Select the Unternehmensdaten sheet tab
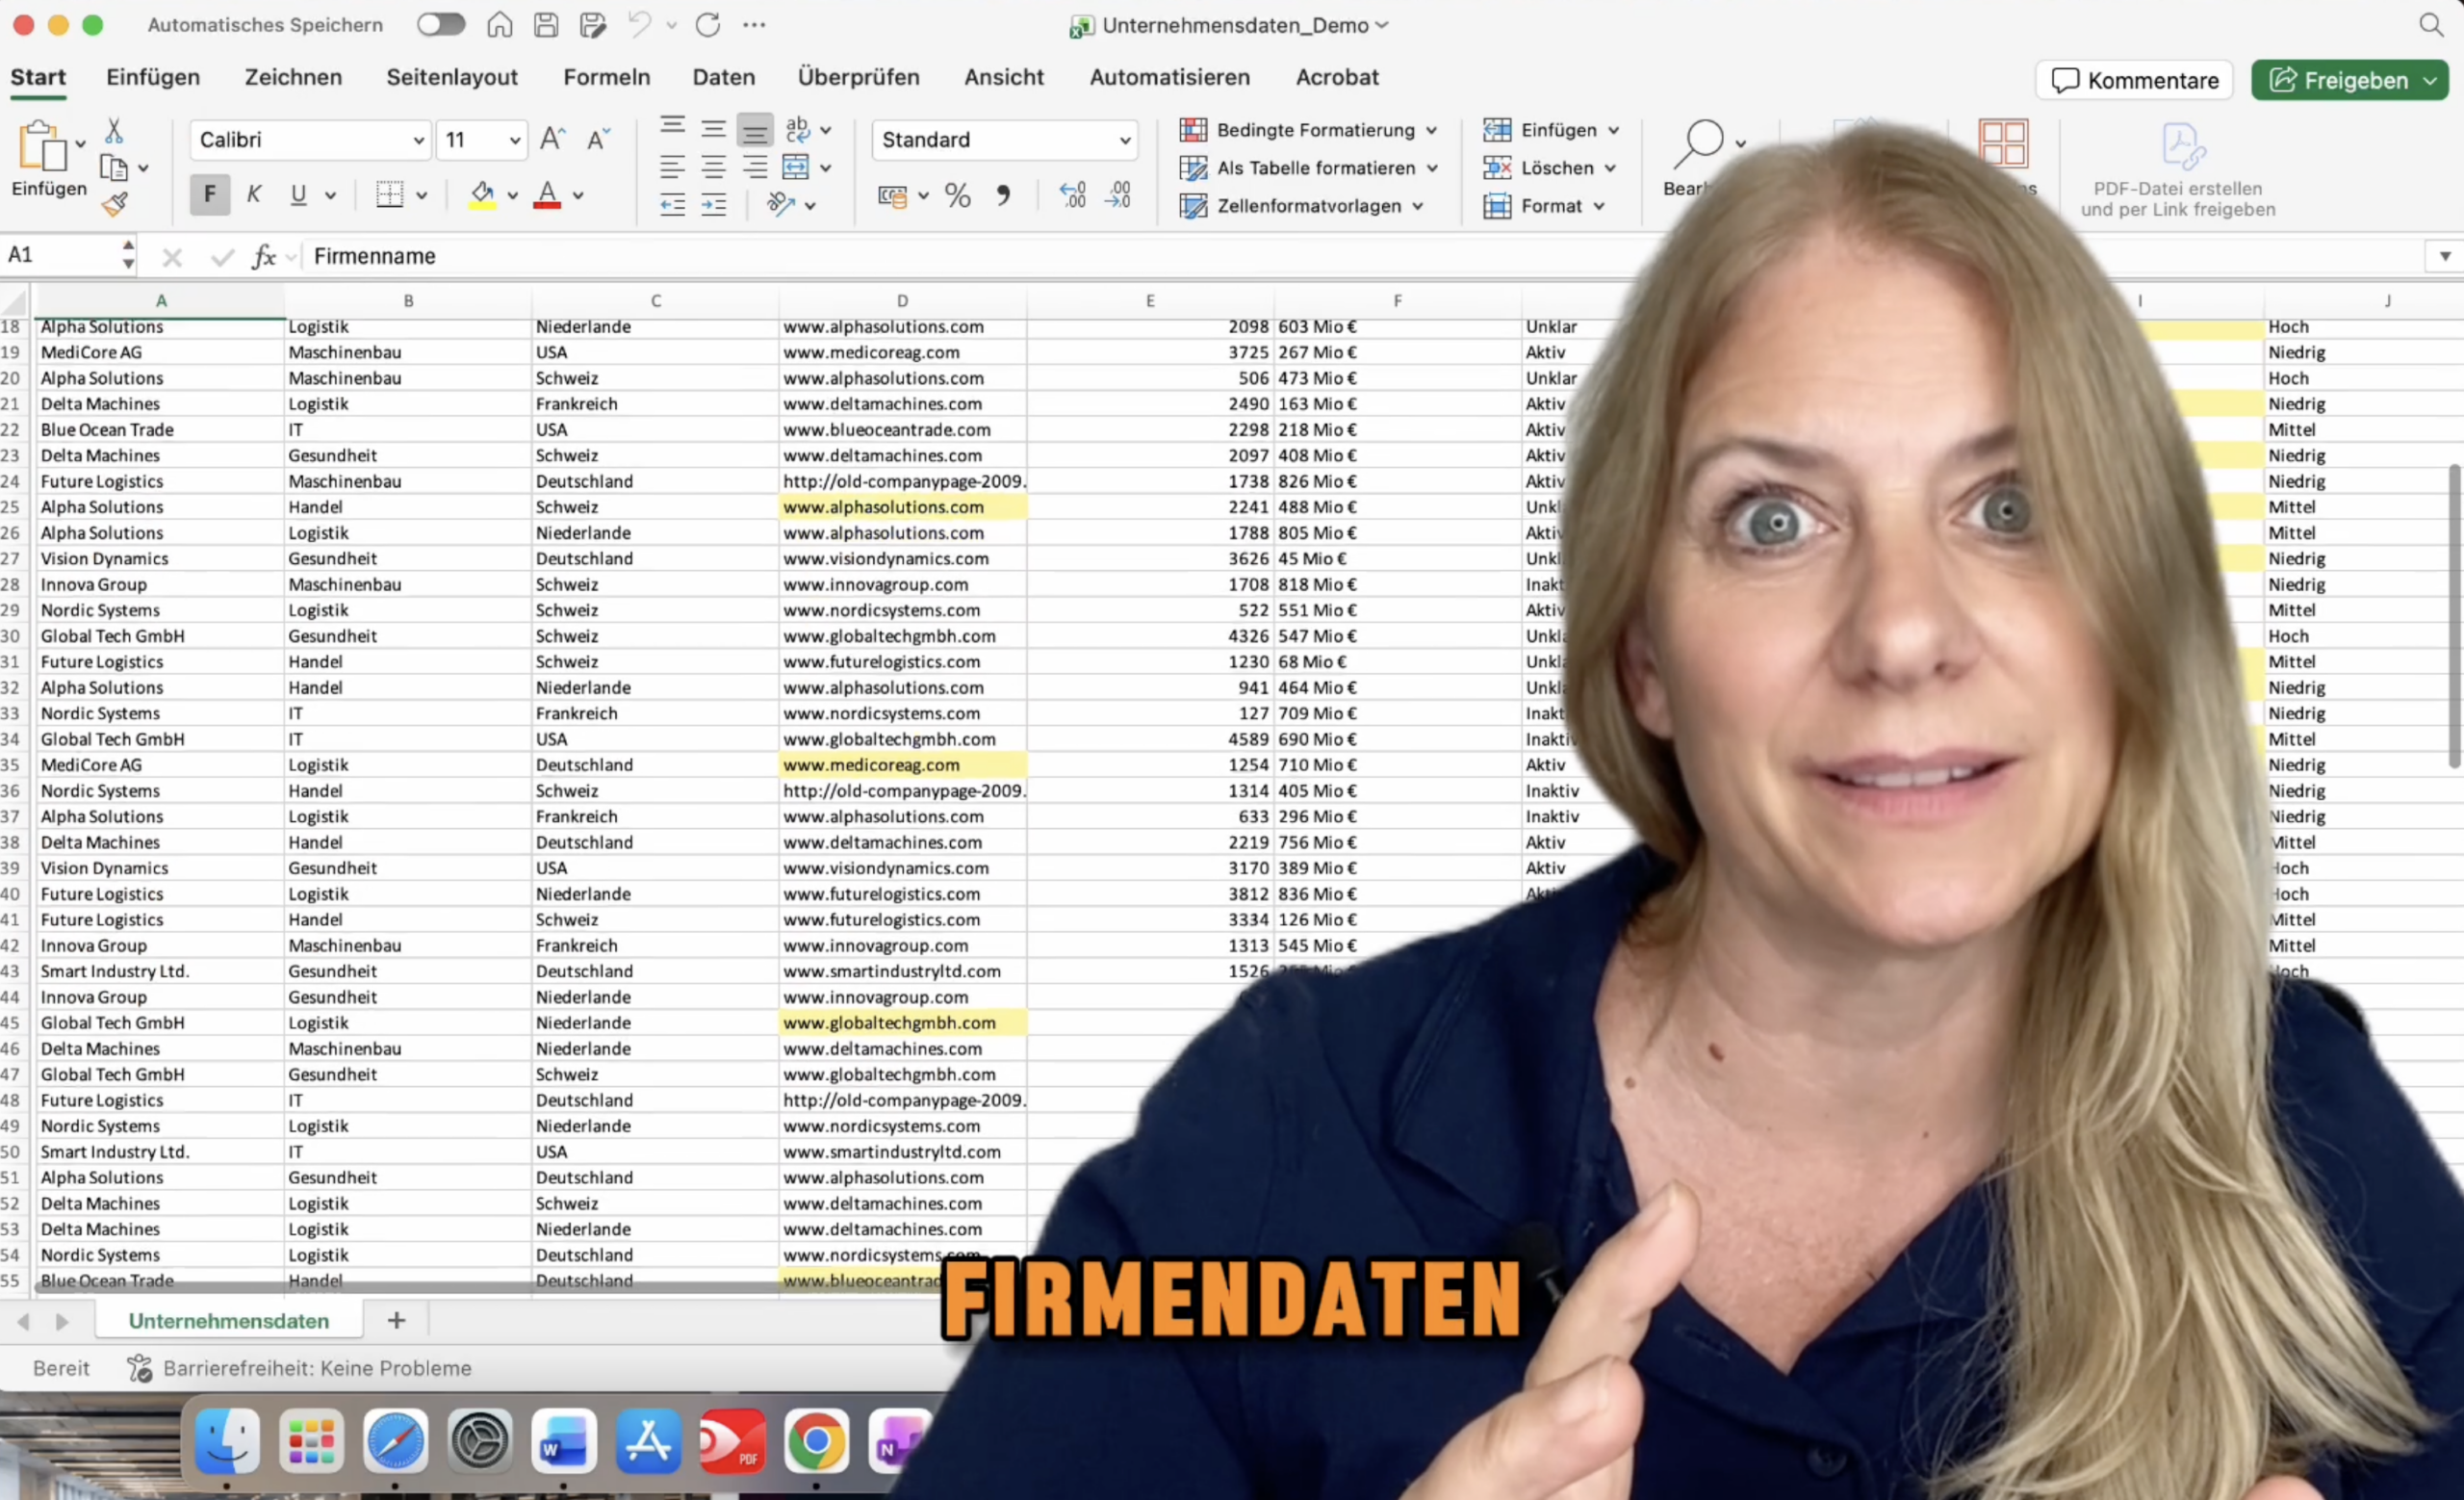This screenshot has width=2464, height=1500. point(228,1320)
